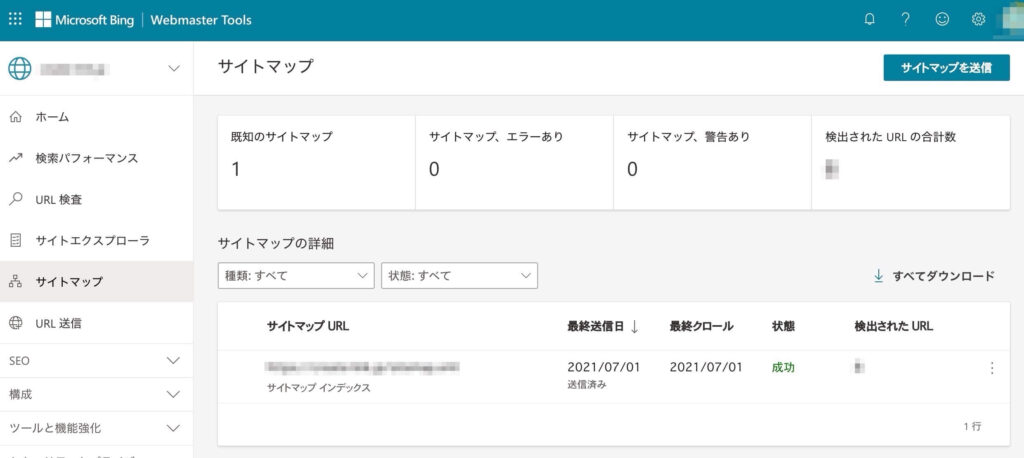Click the 既知のサイトマップ card
The height and width of the screenshot is (458, 1024).
point(316,163)
